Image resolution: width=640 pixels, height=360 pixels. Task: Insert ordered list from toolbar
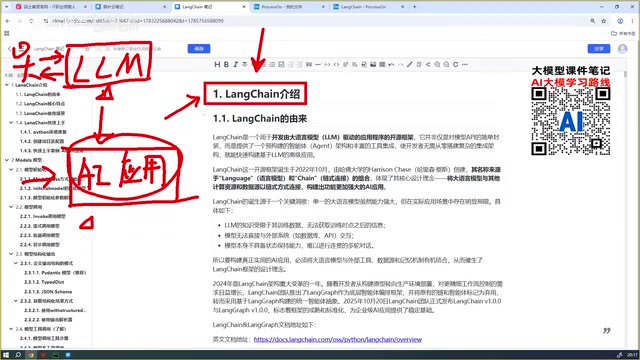coord(272,64)
